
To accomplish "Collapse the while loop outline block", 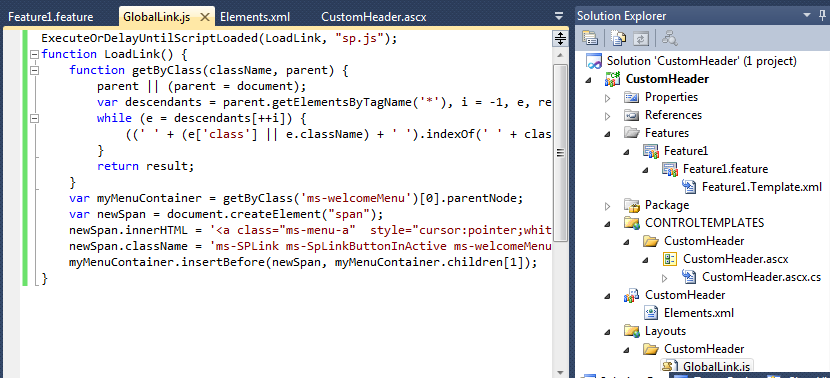I will (34, 118).
